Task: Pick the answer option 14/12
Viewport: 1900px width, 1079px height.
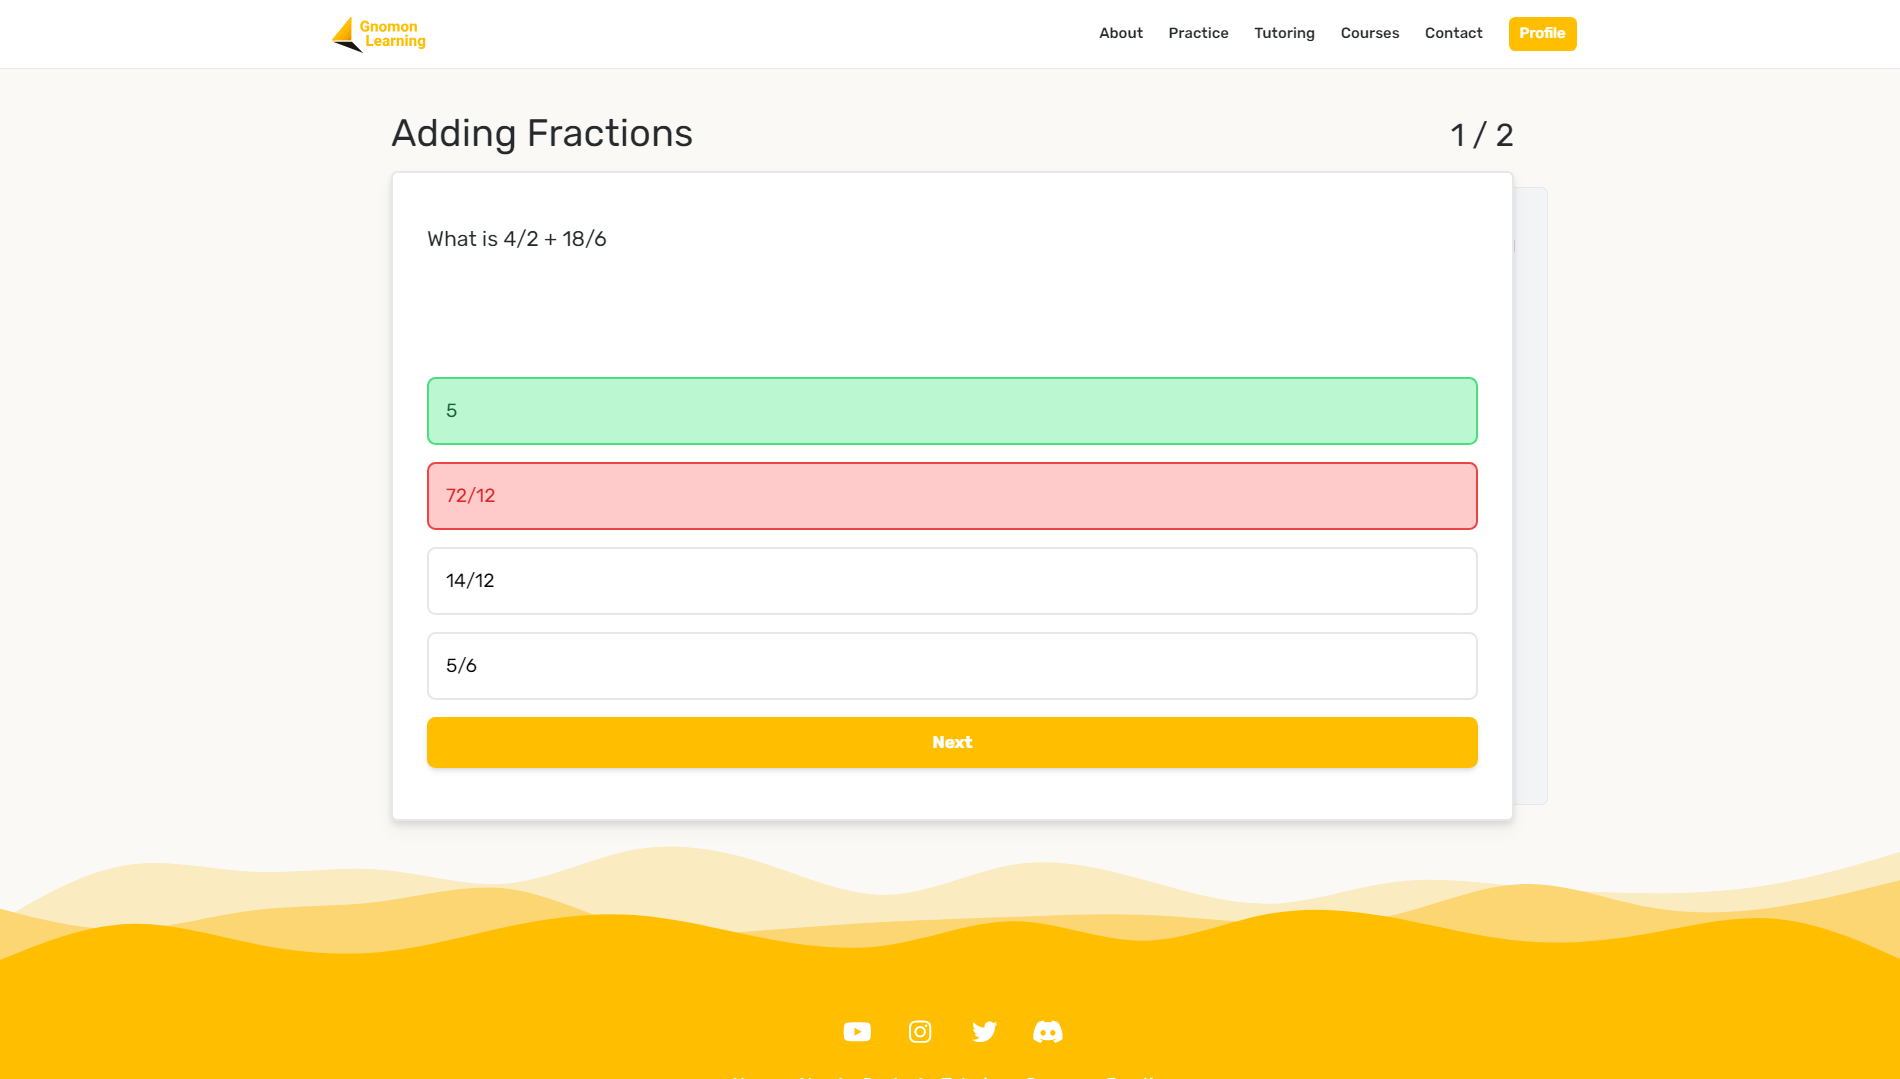Action: point(951,581)
